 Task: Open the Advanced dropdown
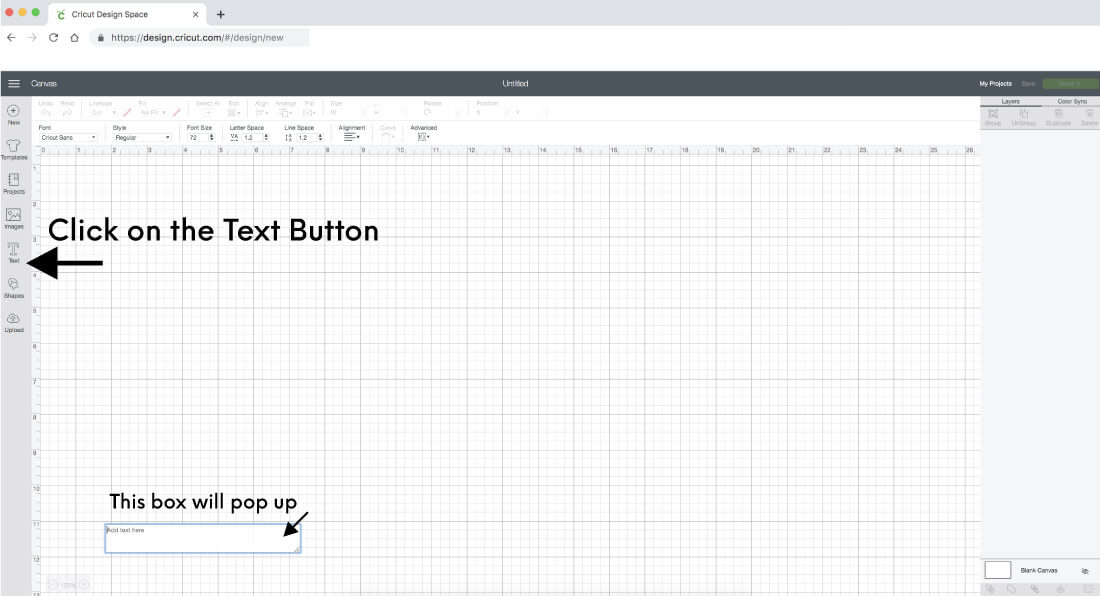click(423, 137)
